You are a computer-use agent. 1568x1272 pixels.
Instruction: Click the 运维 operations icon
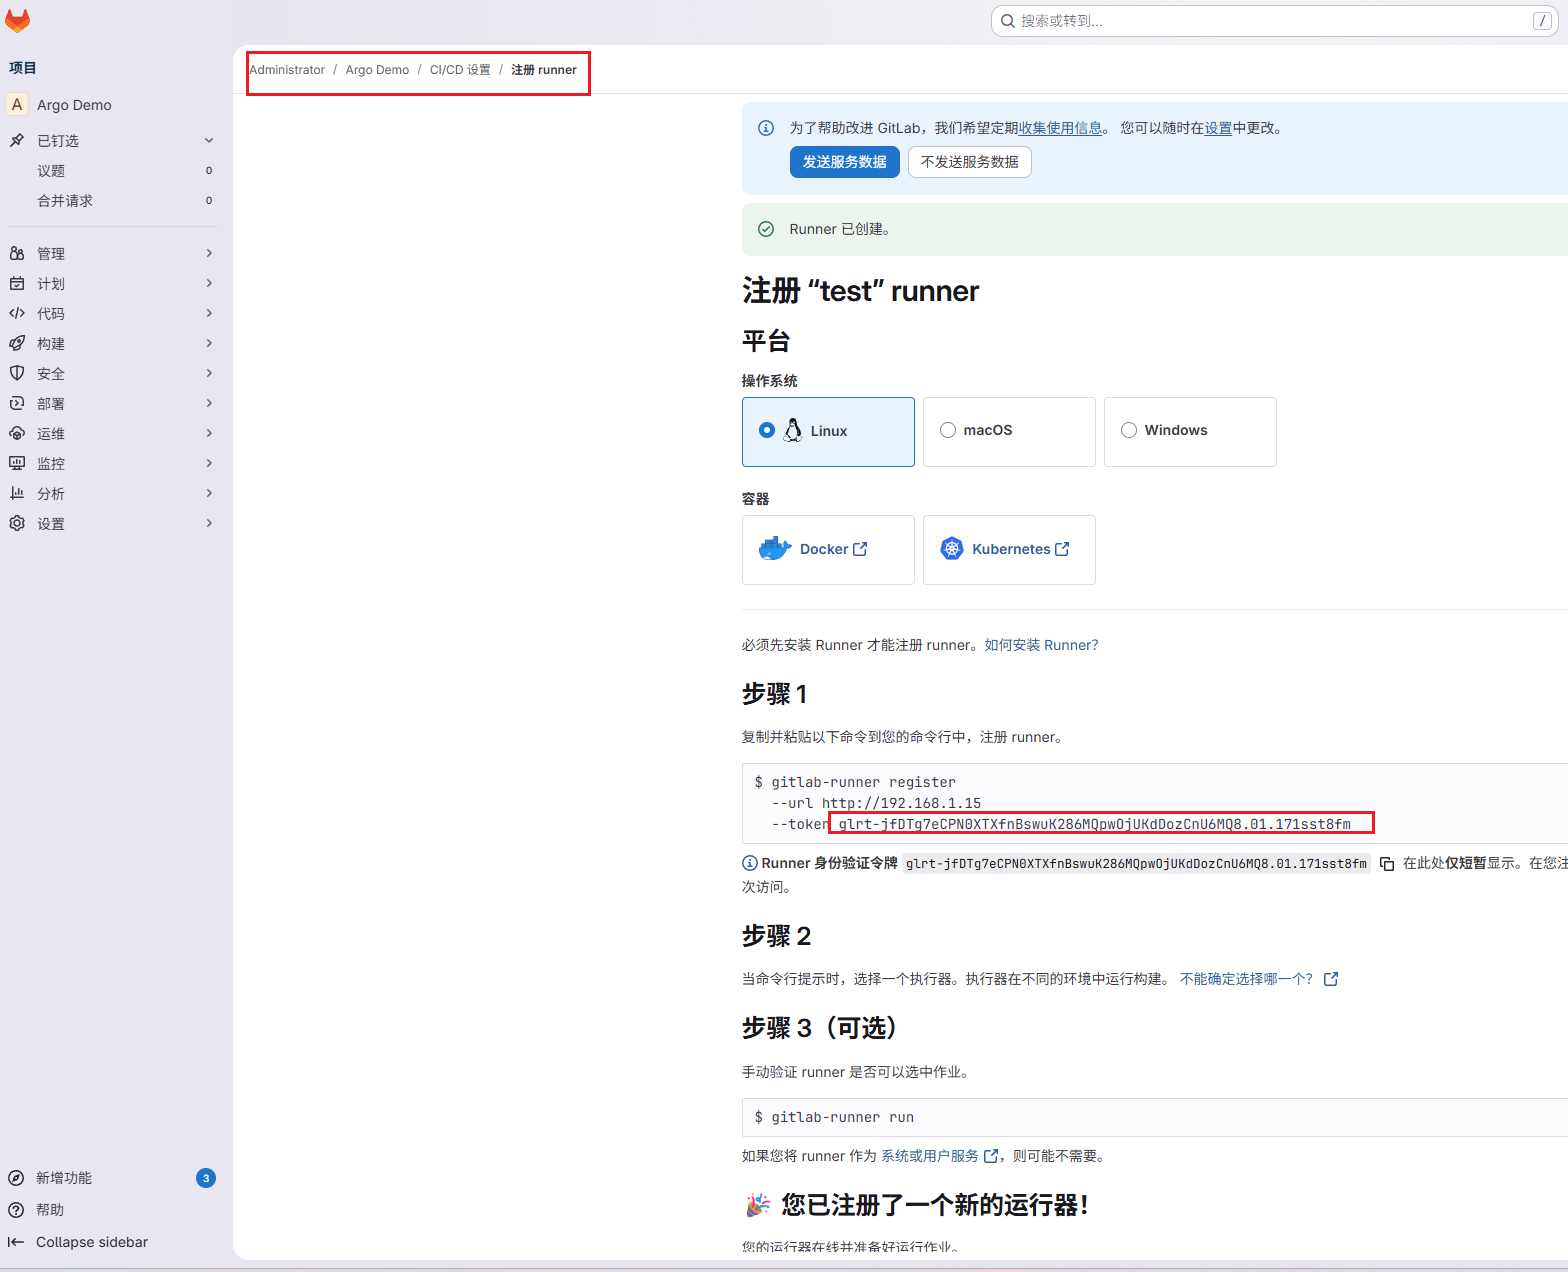[x=17, y=433]
